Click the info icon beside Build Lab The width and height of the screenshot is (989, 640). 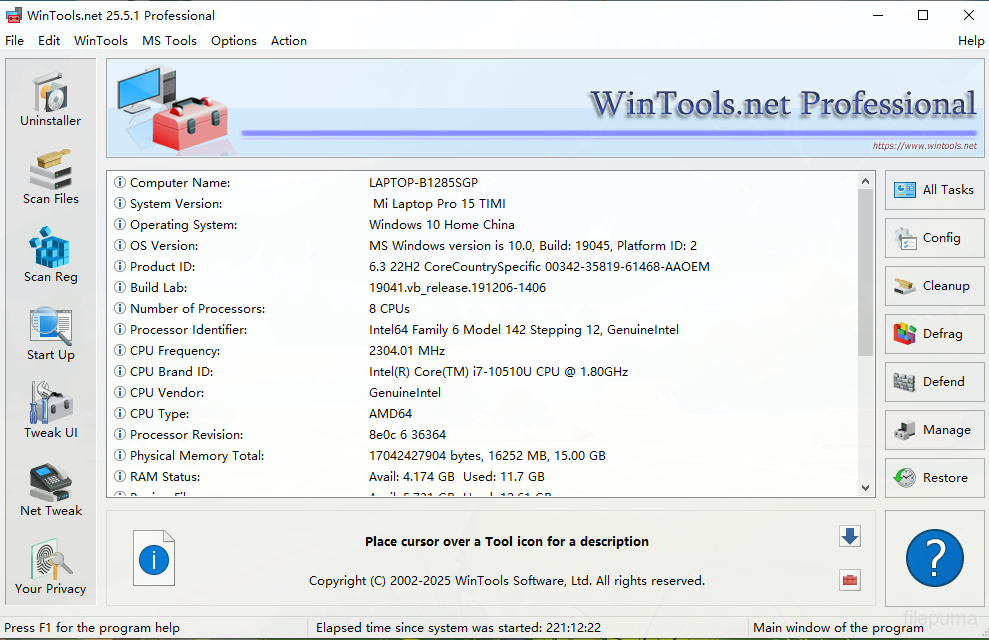120,287
